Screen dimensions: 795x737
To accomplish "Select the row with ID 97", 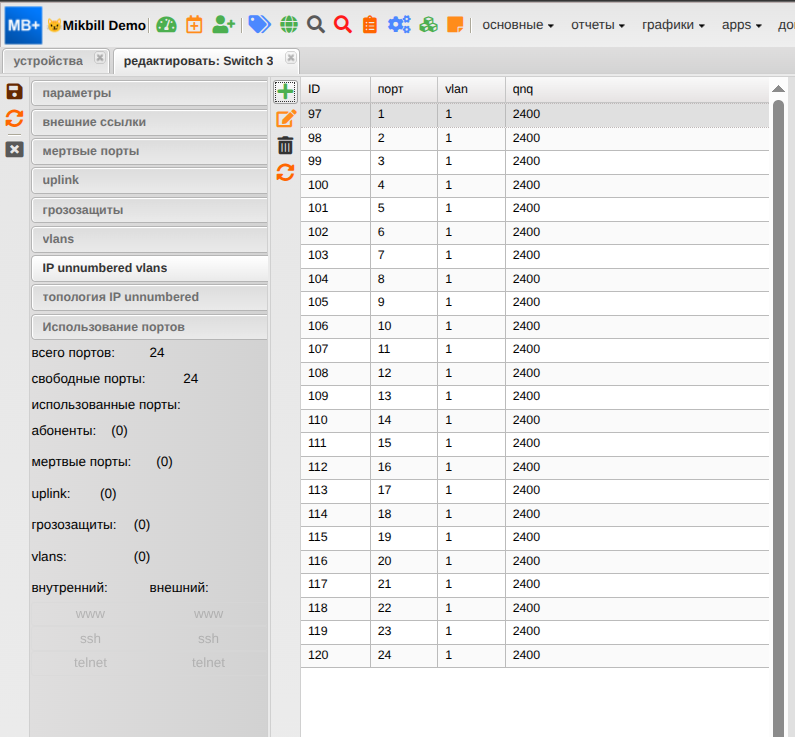I will pos(535,114).
